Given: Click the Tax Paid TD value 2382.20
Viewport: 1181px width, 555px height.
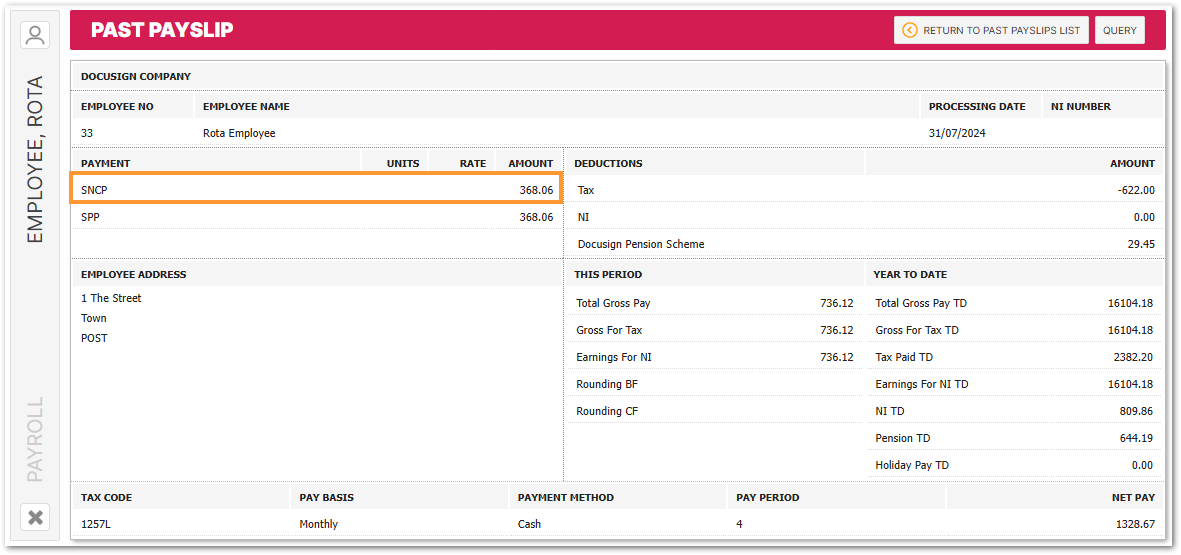Looking at the screenshot, I should [x=1134, y=358].
